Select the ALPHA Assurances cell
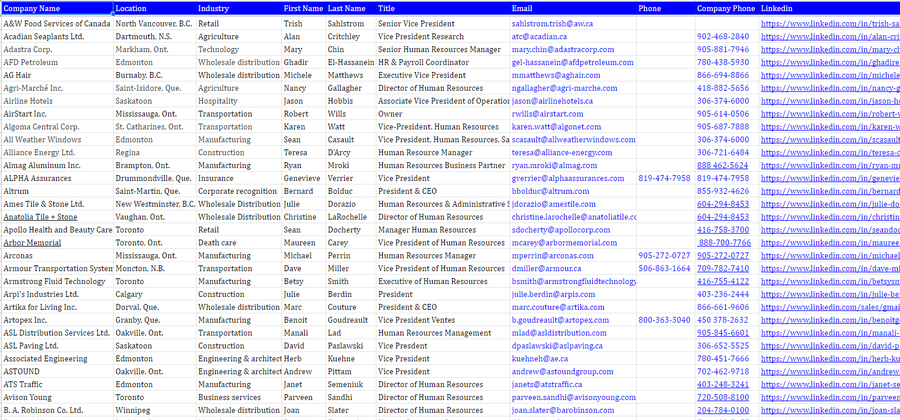The height and width of the screenshot is (420, 900). tap(57, 178)
